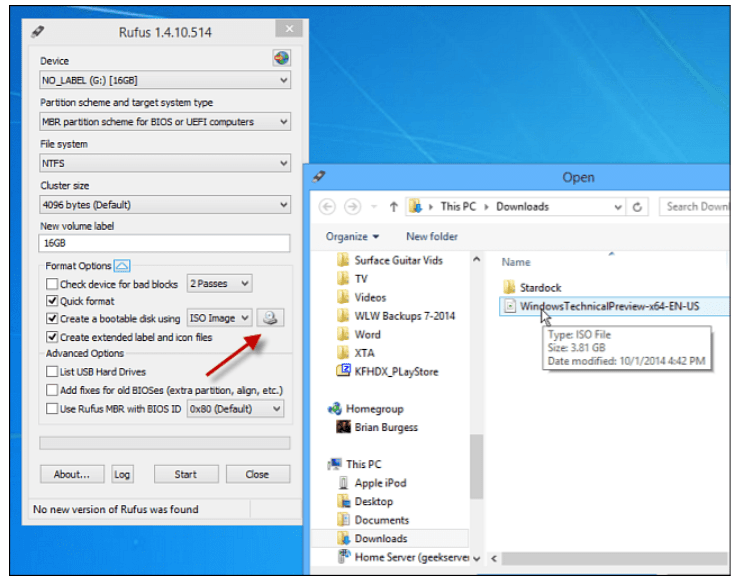737x586 pixels.
Task: Click the back arrow in Open dialog
Action: [x=327, y=206]
